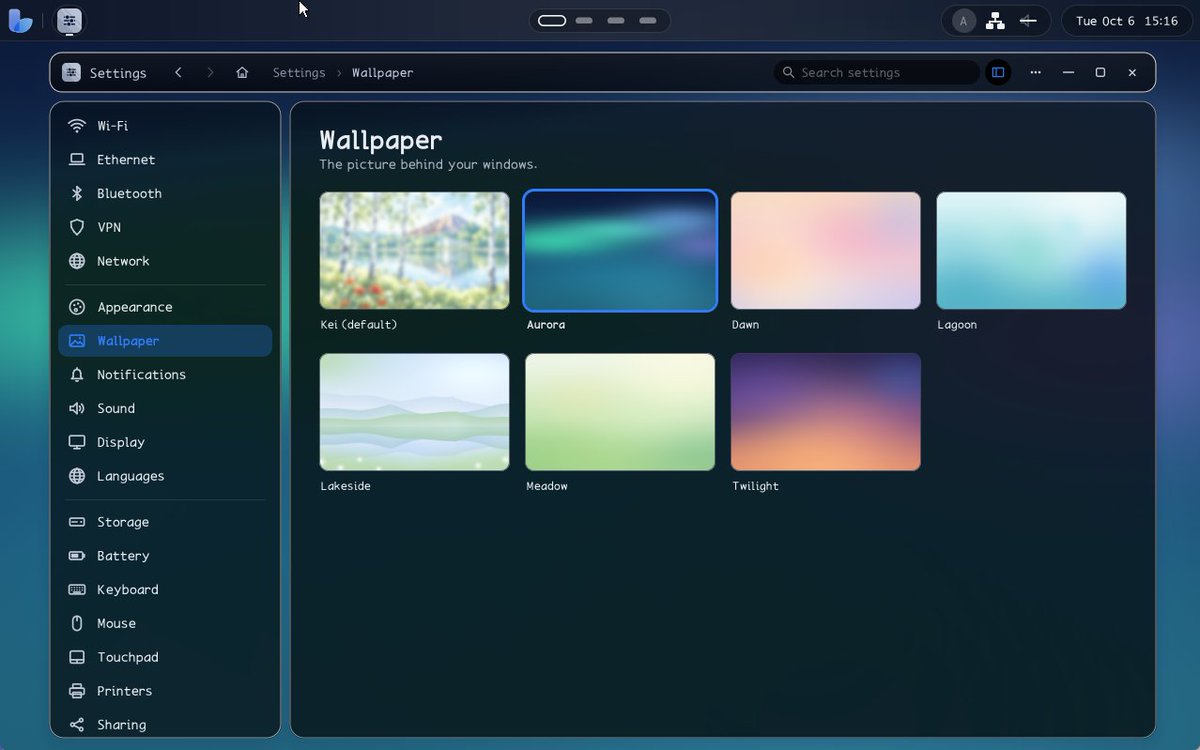This screenshot has height=750, width=1200.
Task: Switch to the third workspace indicator
Action: [x=616, y=20]
